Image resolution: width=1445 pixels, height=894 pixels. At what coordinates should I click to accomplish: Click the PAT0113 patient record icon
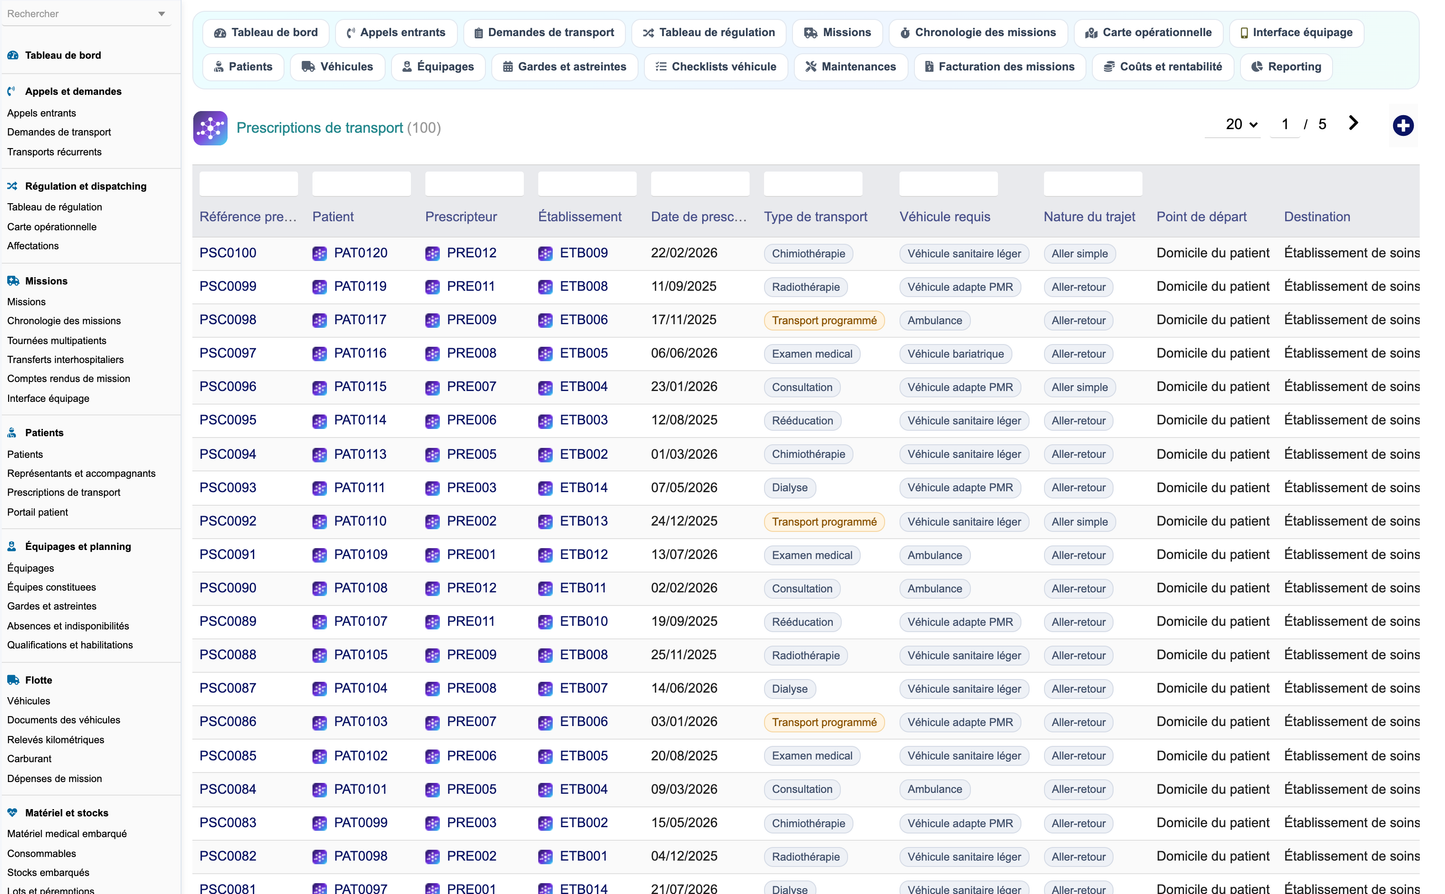319,455
